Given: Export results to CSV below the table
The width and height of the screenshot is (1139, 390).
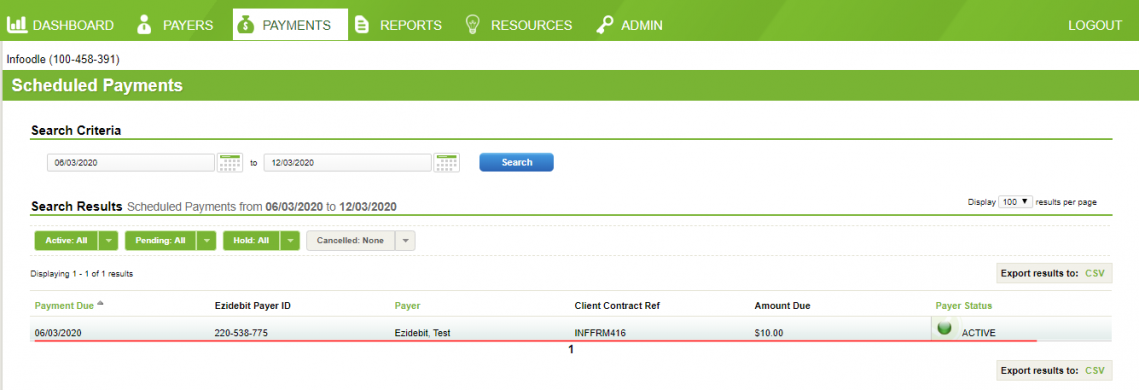Looking at the screenshot, I should [1094, 370].
